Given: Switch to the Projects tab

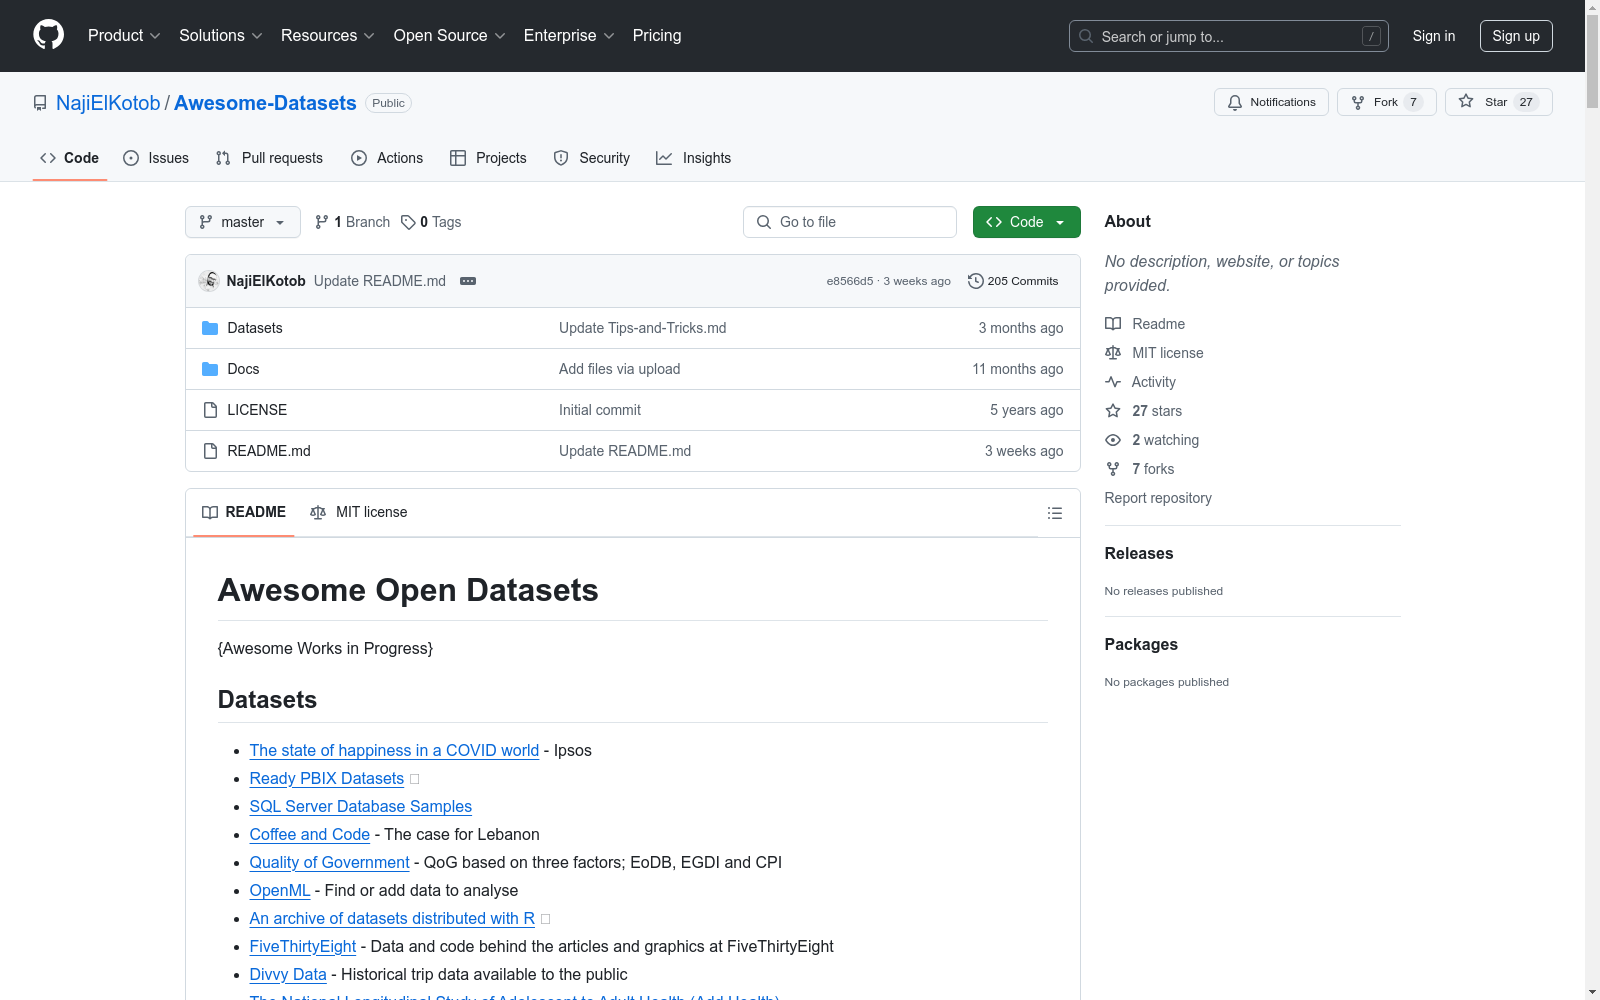Looking at the screenshot, I should [x=488, y=158].
